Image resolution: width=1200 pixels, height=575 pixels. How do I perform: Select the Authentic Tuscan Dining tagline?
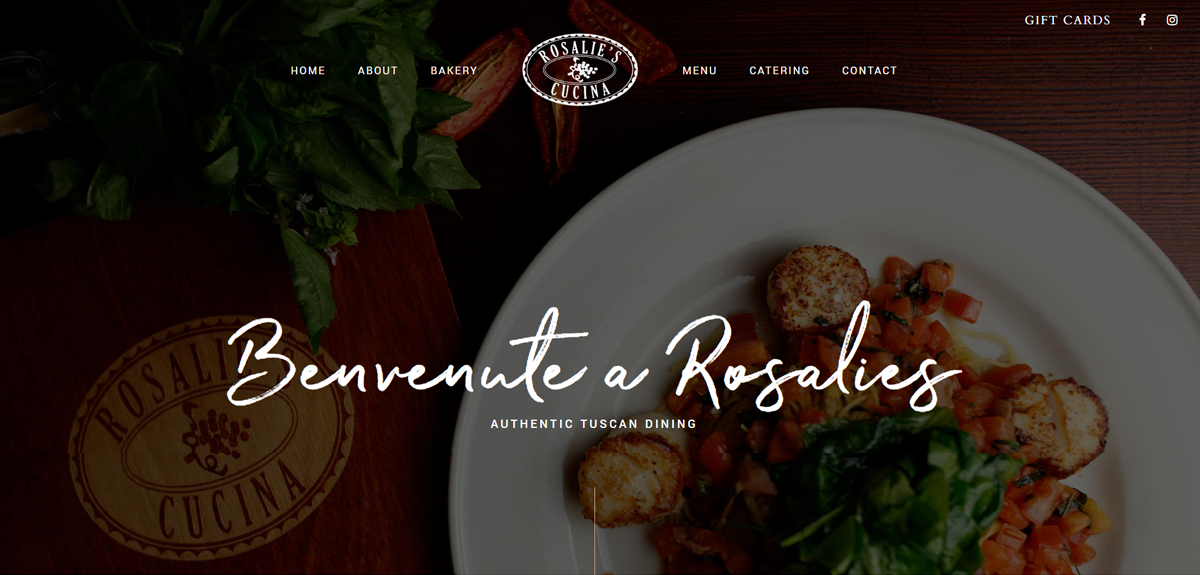point(594,424)
